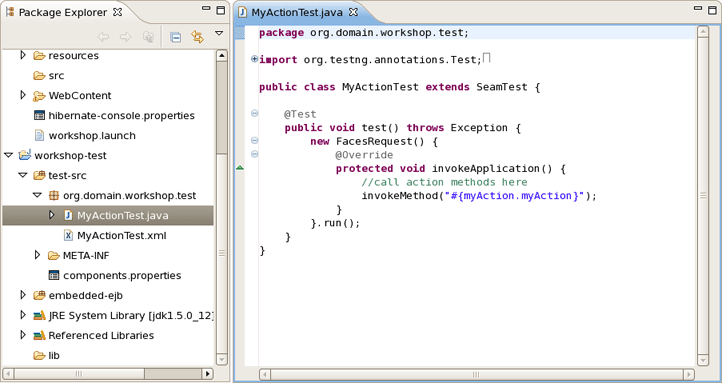Click the Up navigation icon in Package Explorer

148,37
